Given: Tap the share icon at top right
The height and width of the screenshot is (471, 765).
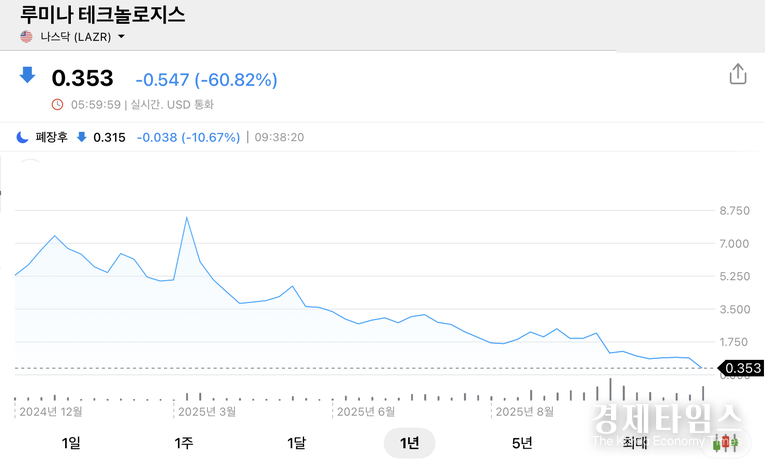Looking at the screenshot, I should (738, 75).
